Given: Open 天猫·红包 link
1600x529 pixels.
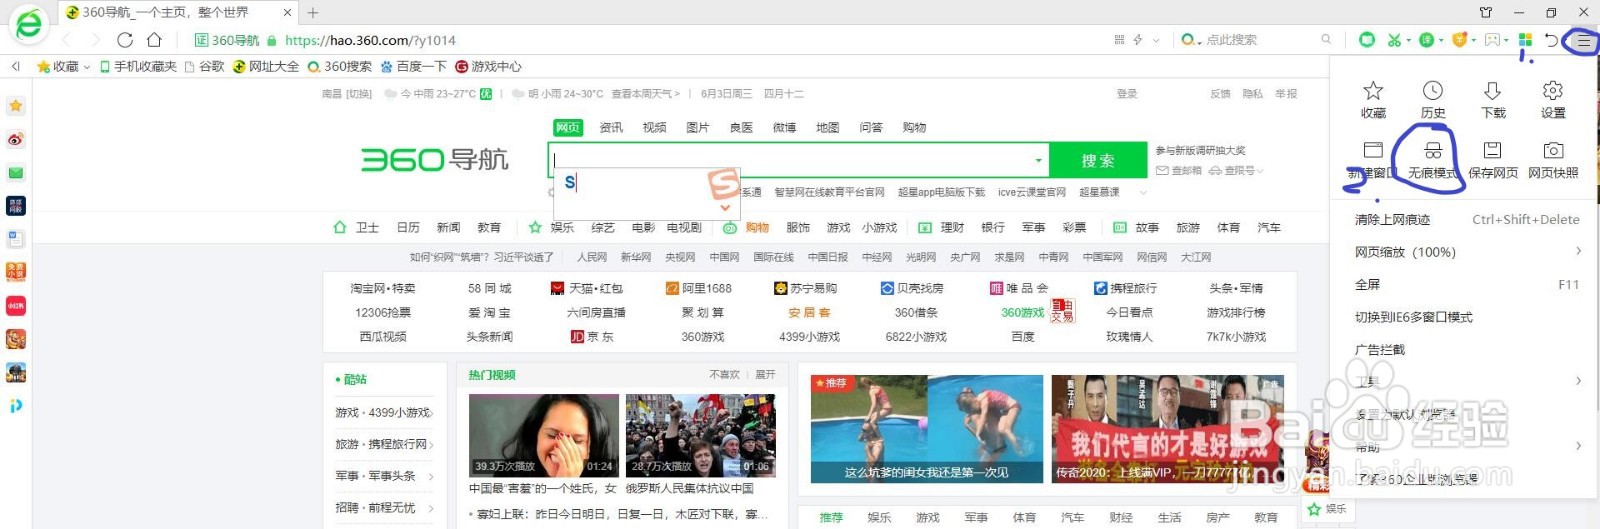Looking at the screenshot, I should coord(587,288).
